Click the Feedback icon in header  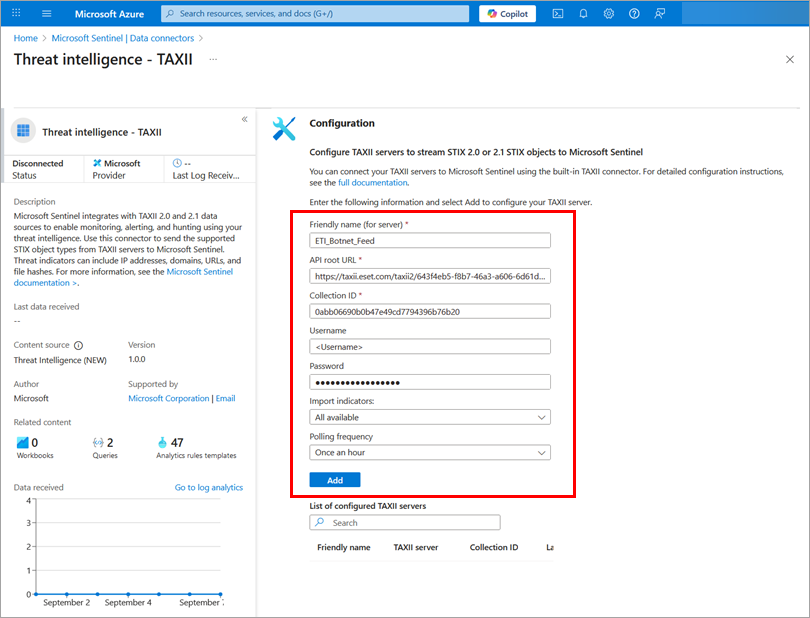[x=661, y=14]
